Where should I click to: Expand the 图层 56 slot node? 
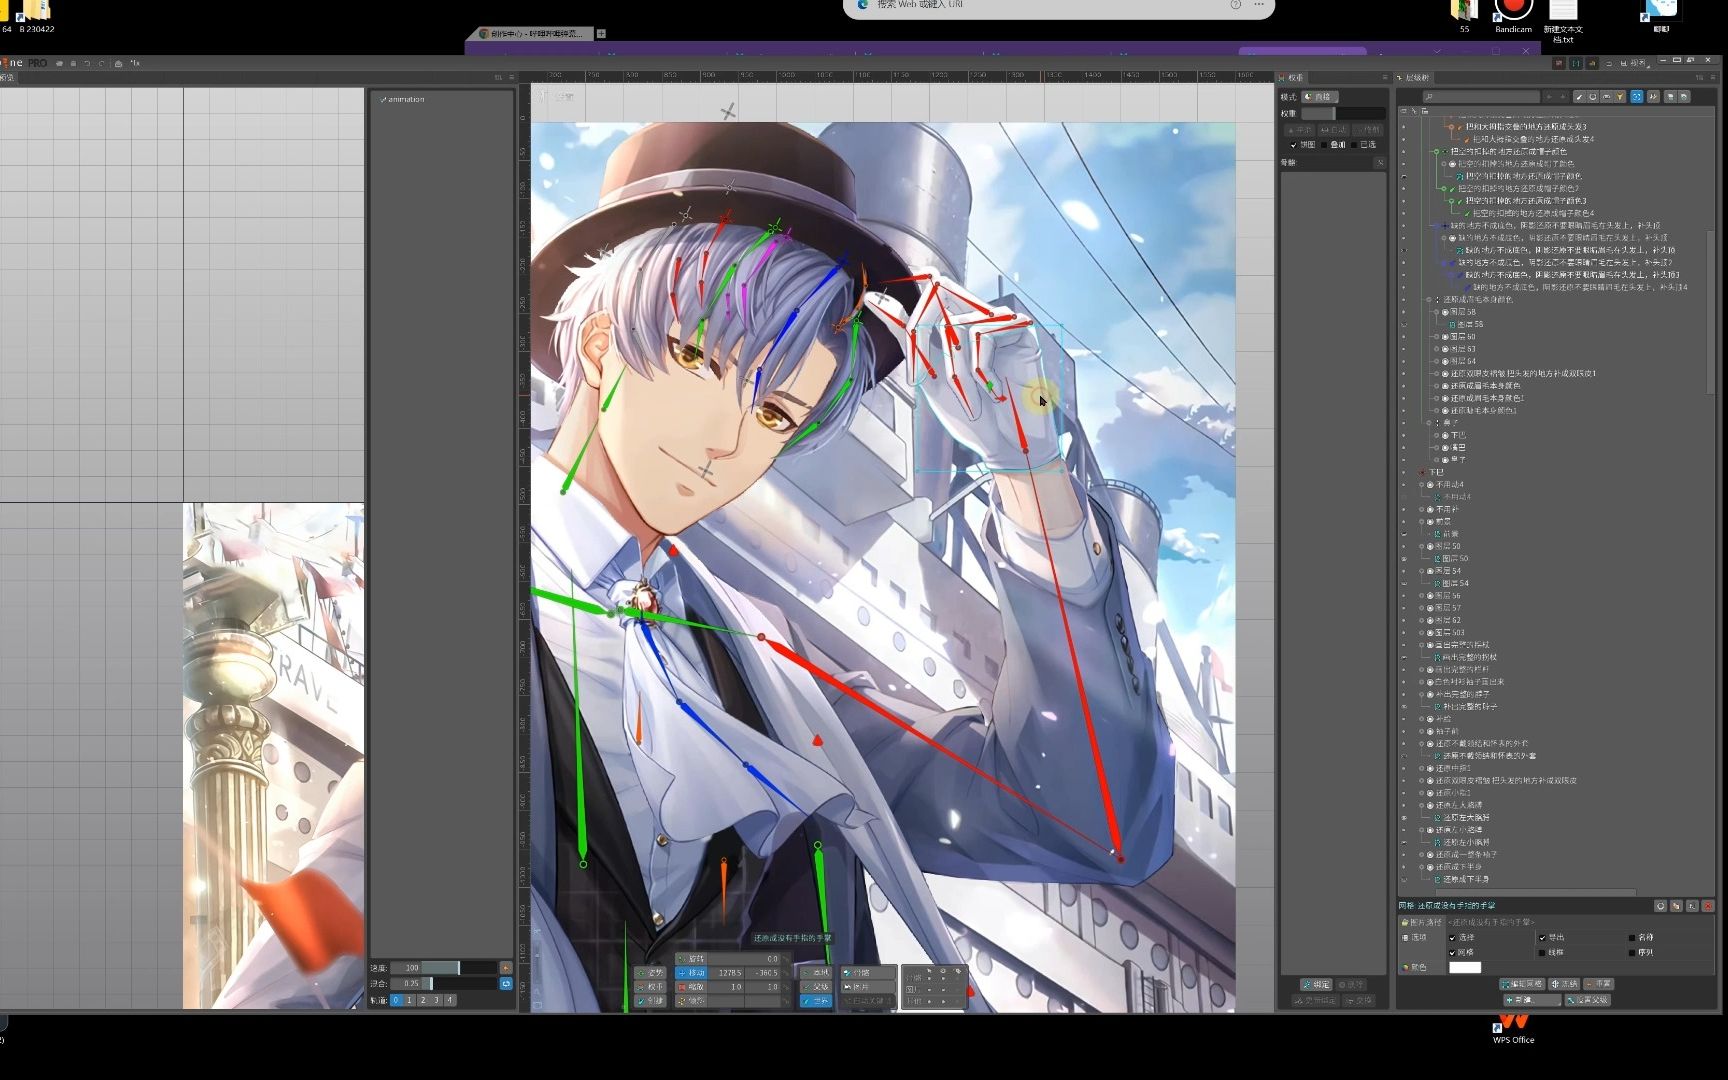[1421, 595]
